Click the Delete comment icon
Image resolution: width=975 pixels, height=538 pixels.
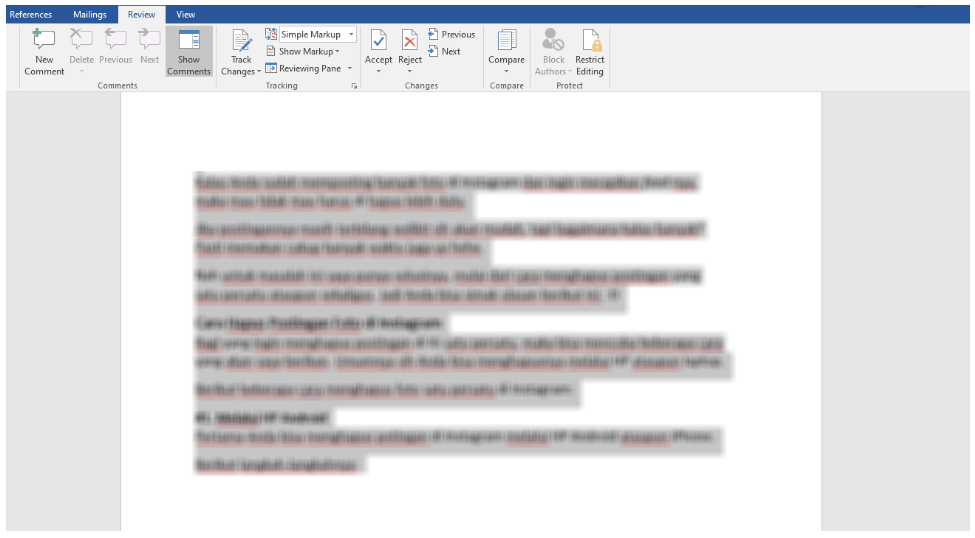click(x=81, y=40)
